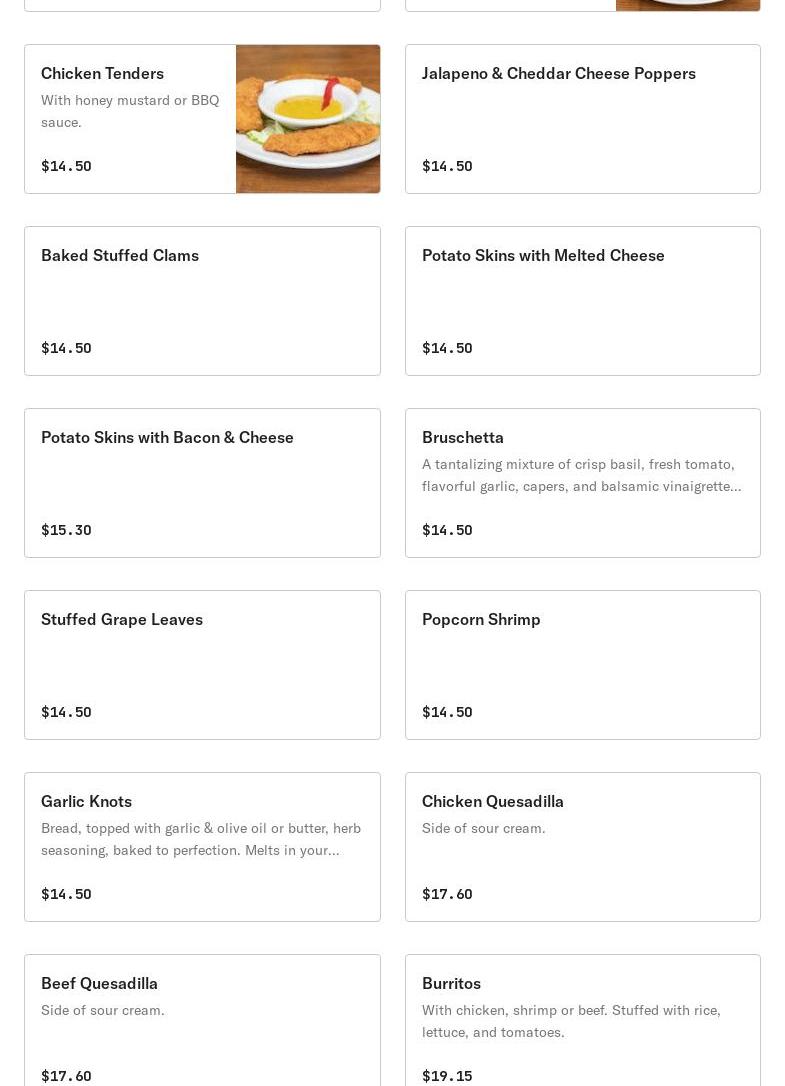
Task: Open the Popcorn Shrimp item
Action: [x=481, y=620]
